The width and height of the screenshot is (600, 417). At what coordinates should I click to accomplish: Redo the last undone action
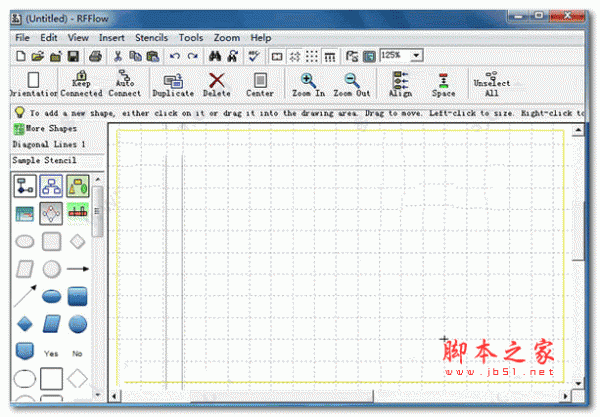[x=192, y=56]
